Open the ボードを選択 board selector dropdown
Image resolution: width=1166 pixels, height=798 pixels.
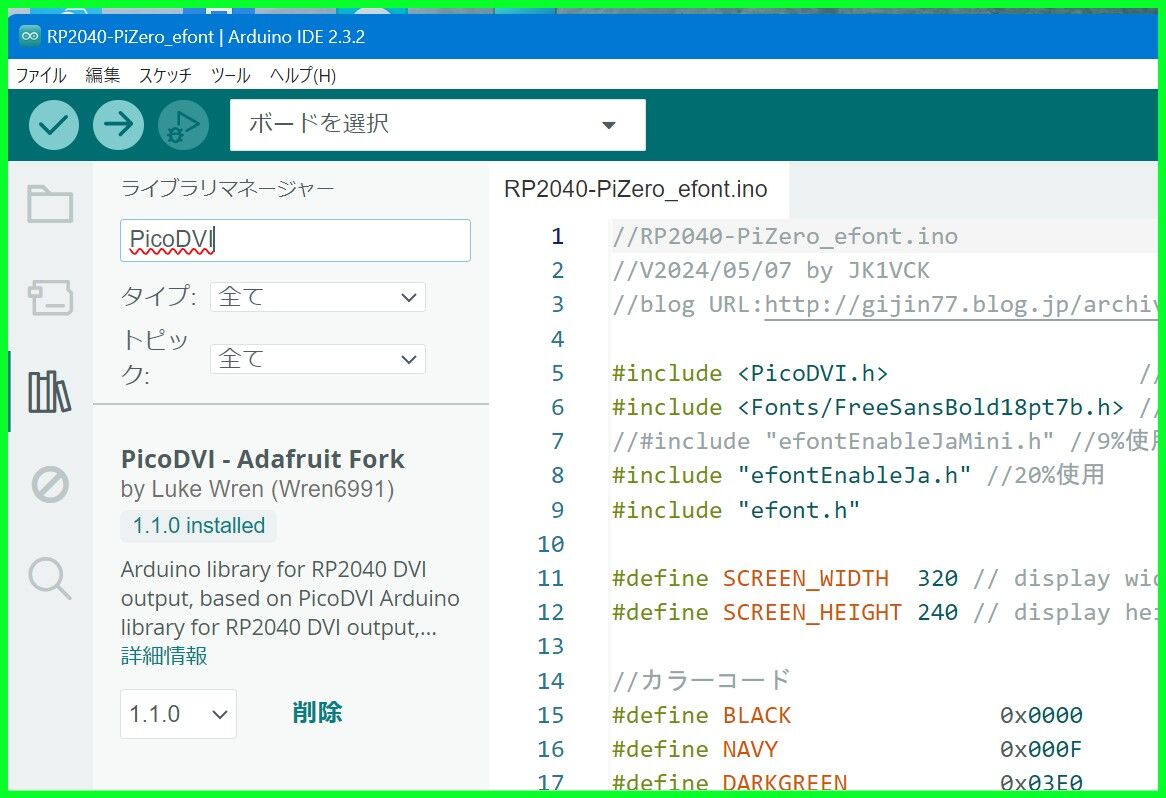[437, 125]
